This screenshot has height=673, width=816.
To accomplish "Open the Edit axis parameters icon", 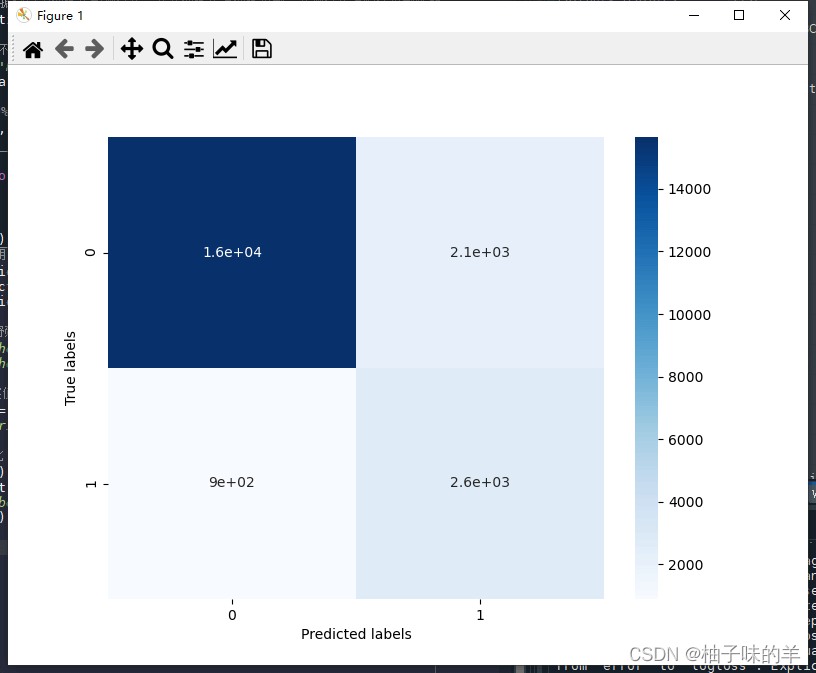I will pos(225,49).
